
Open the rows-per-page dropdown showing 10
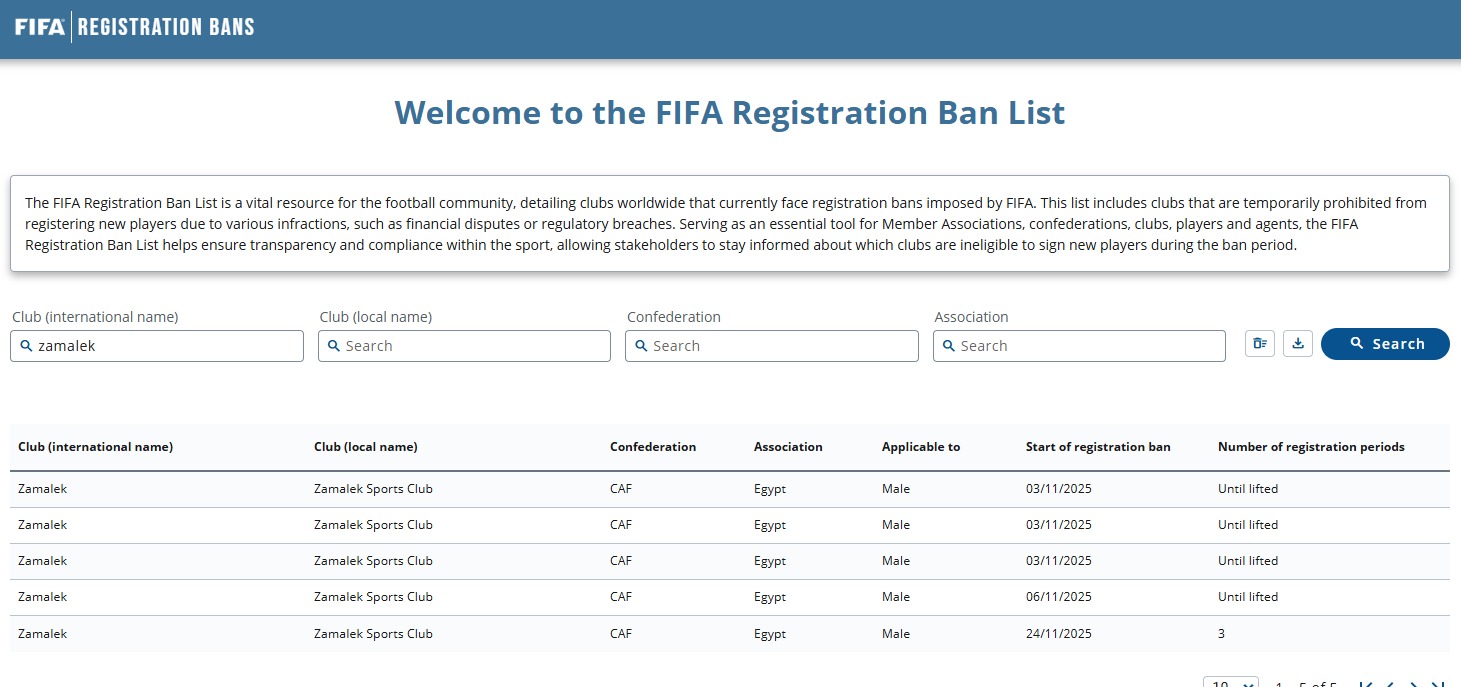(x=1230, y=684)
